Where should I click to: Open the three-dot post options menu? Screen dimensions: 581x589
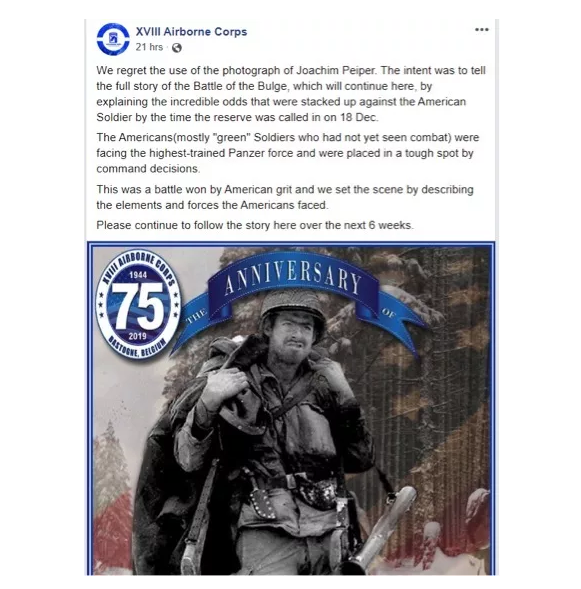click(481, 29)
